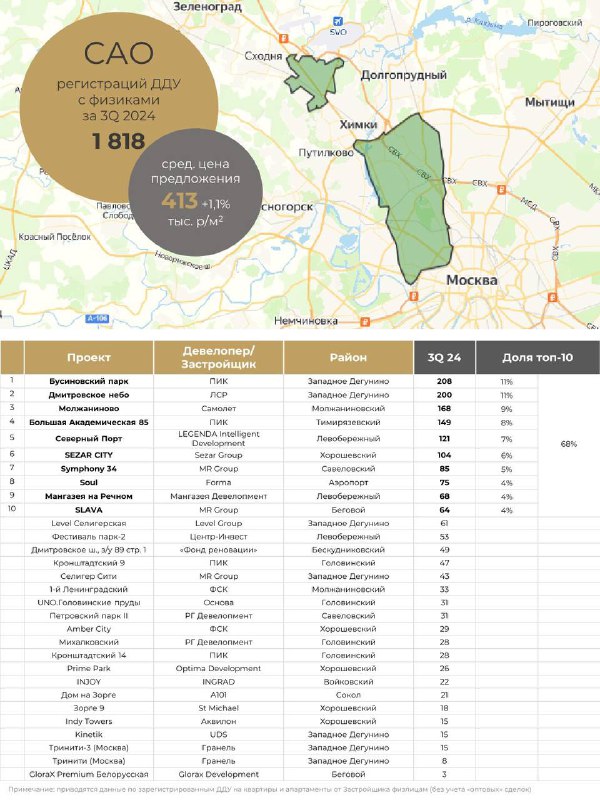This screenshot has width=600, height=800.
Task: Click the 'Prime Park' project cell
Action: [89, 668]
